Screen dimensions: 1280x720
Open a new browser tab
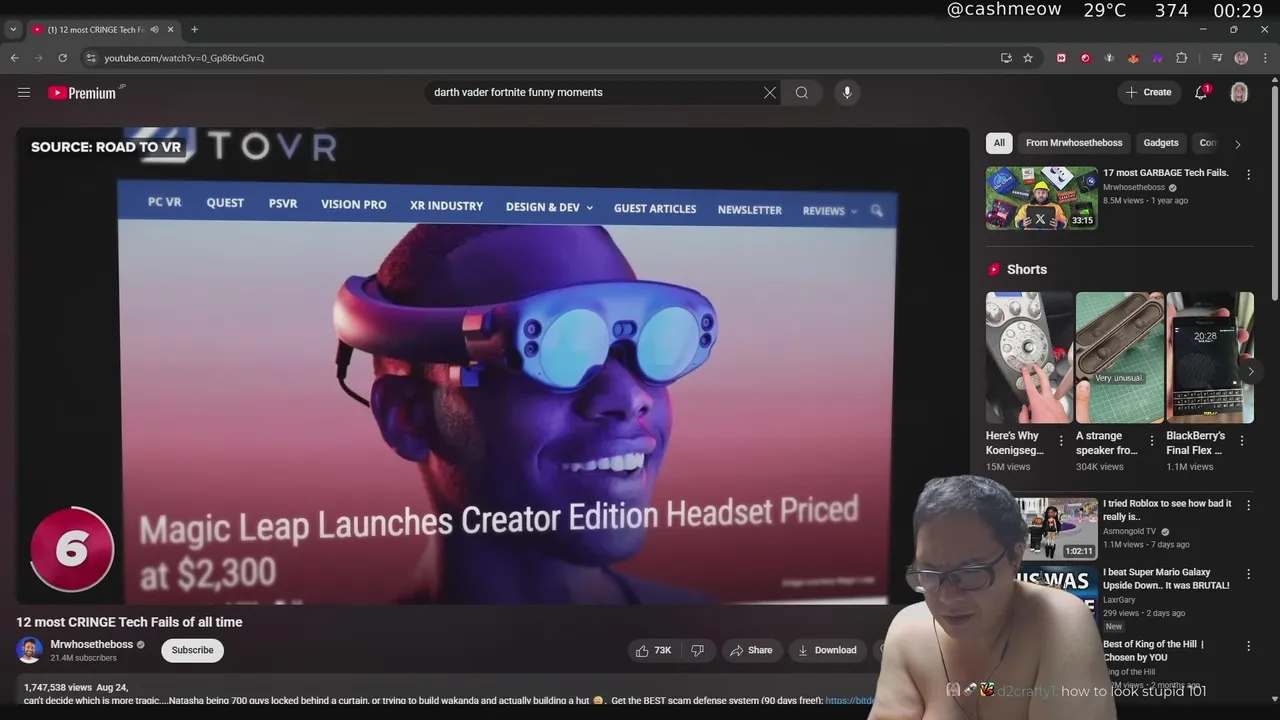pyautogui.click(x=194, y=29)
